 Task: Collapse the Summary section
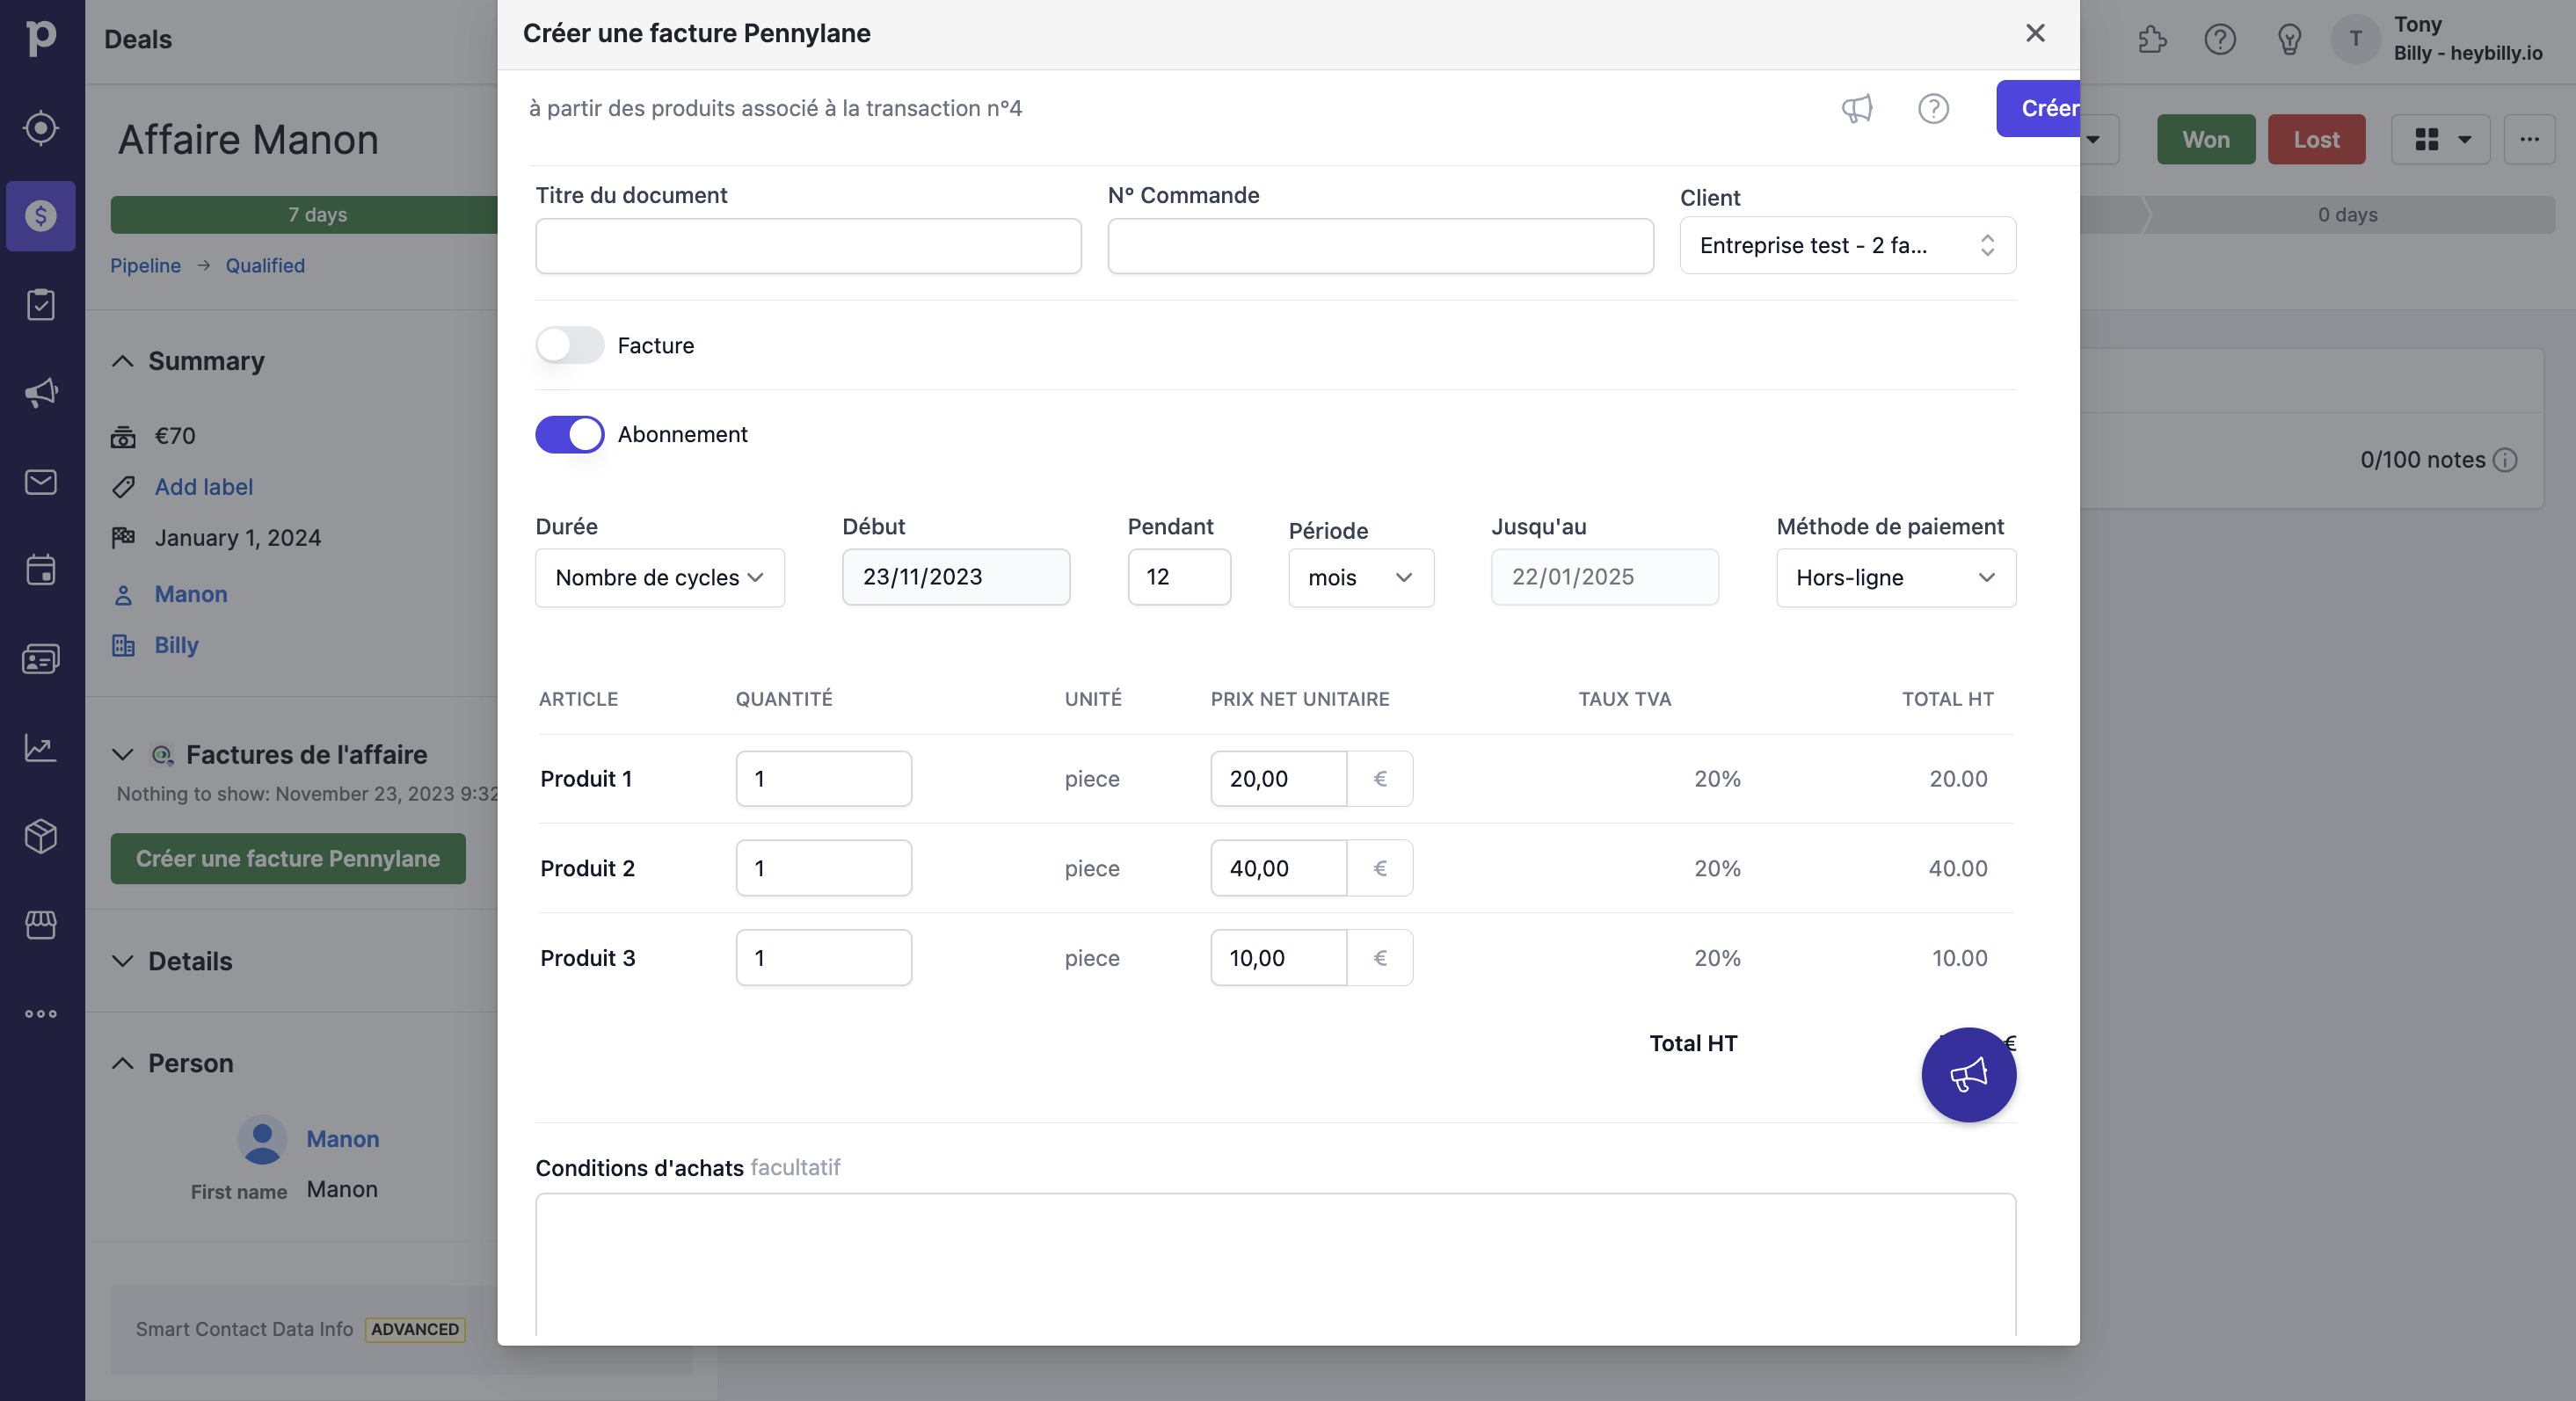[122, 361]
